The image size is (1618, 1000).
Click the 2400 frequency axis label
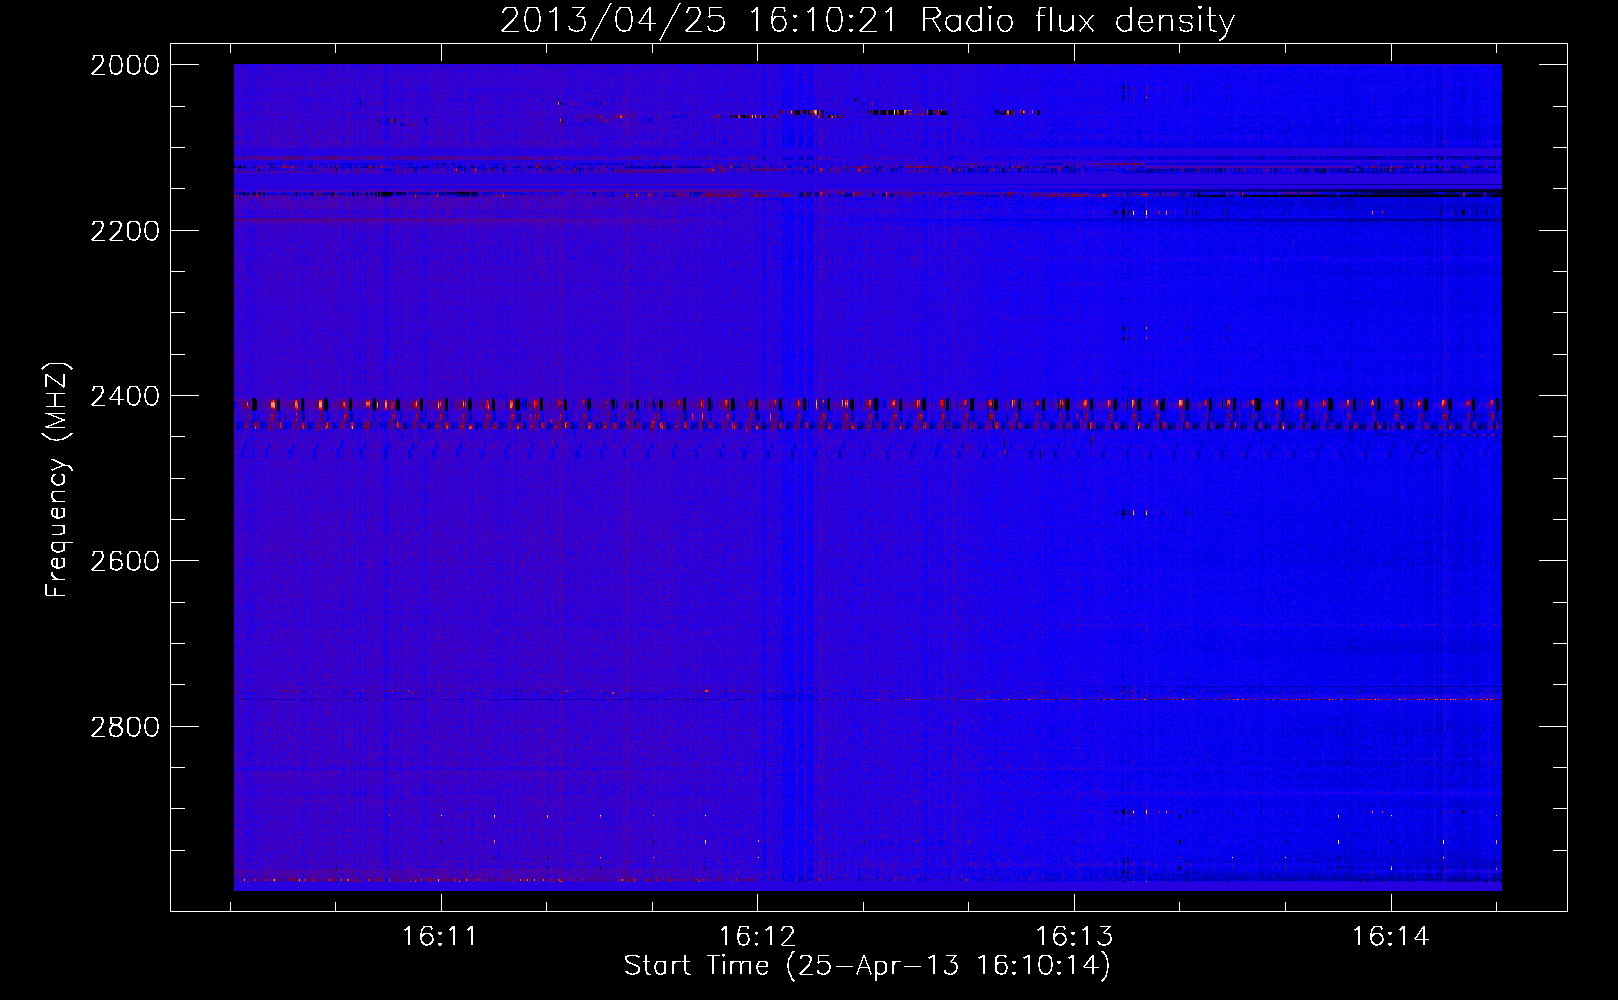coord(125,396)
